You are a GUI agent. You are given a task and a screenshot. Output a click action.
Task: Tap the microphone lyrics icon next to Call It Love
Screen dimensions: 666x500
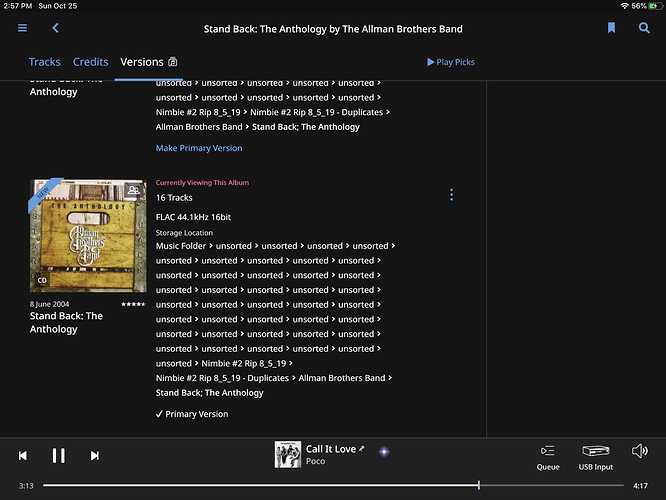(x=362, y=449)
